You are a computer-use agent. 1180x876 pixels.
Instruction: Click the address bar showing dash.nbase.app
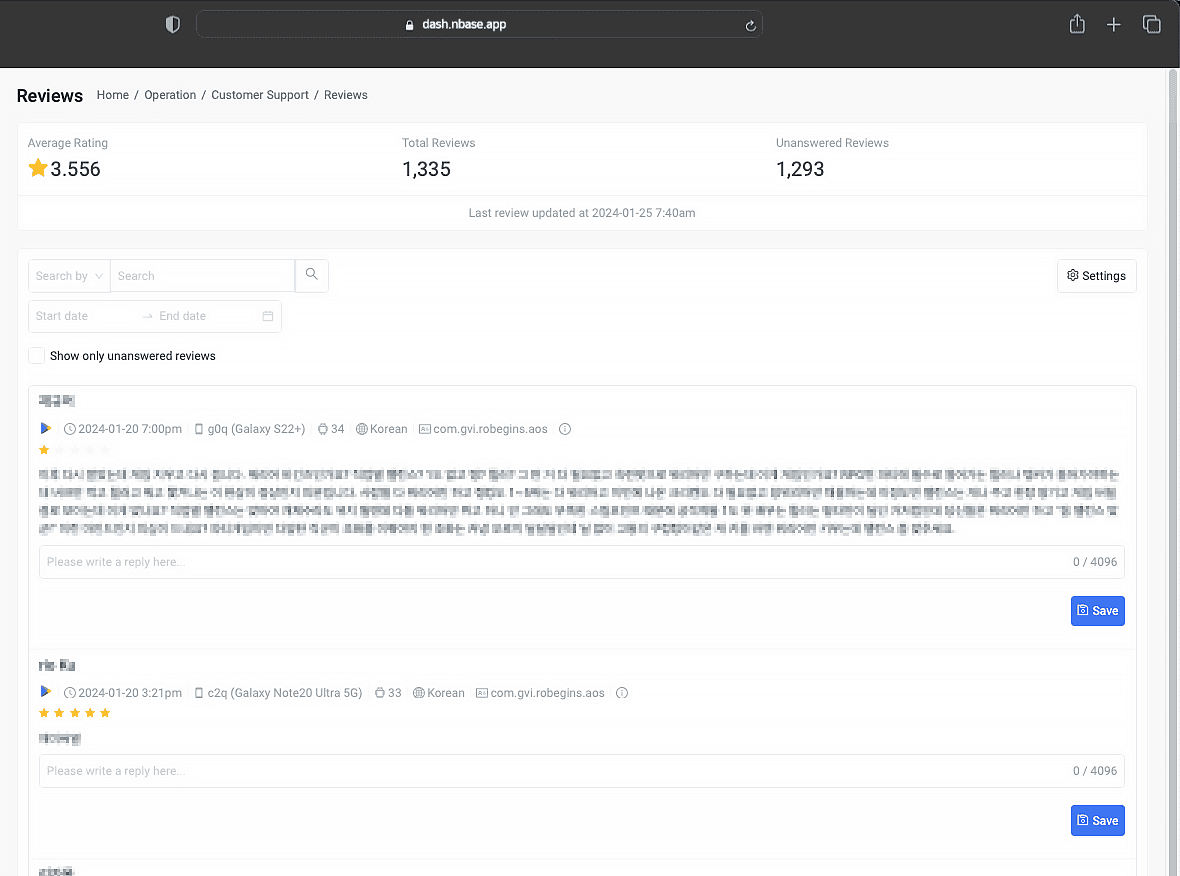tap(479, 24)
